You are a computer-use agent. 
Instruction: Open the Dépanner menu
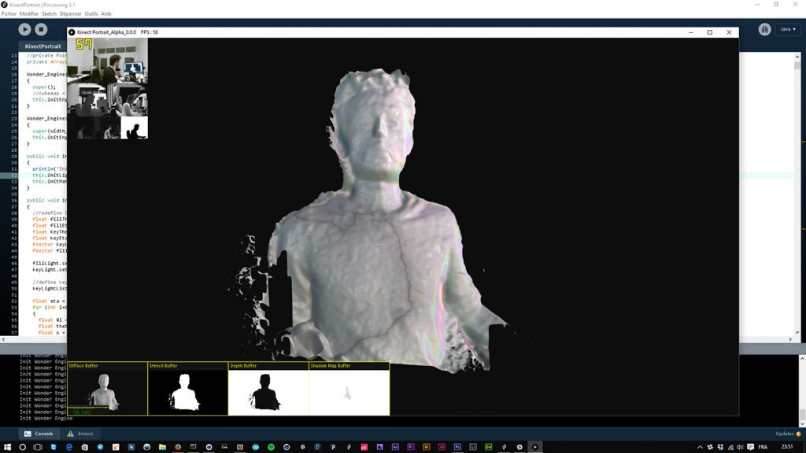point(70,14)
